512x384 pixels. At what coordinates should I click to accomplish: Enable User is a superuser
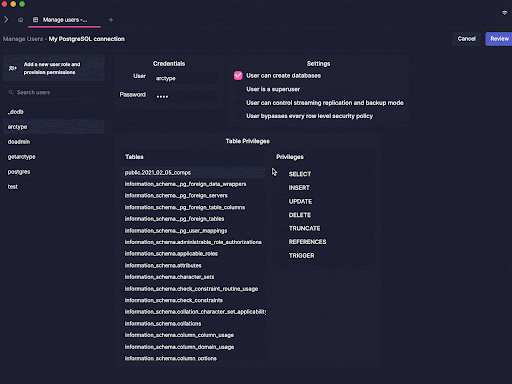tap(238, 89)
